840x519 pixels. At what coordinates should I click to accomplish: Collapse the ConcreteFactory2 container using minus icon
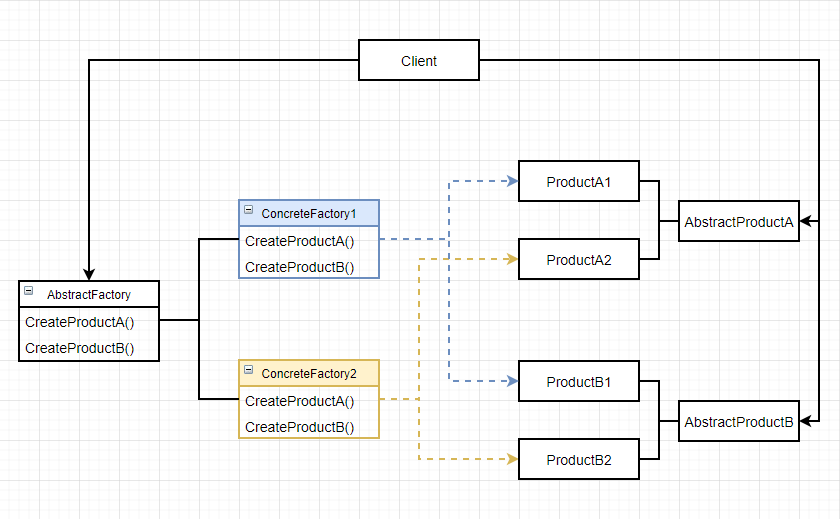click(x=248, y=372)
